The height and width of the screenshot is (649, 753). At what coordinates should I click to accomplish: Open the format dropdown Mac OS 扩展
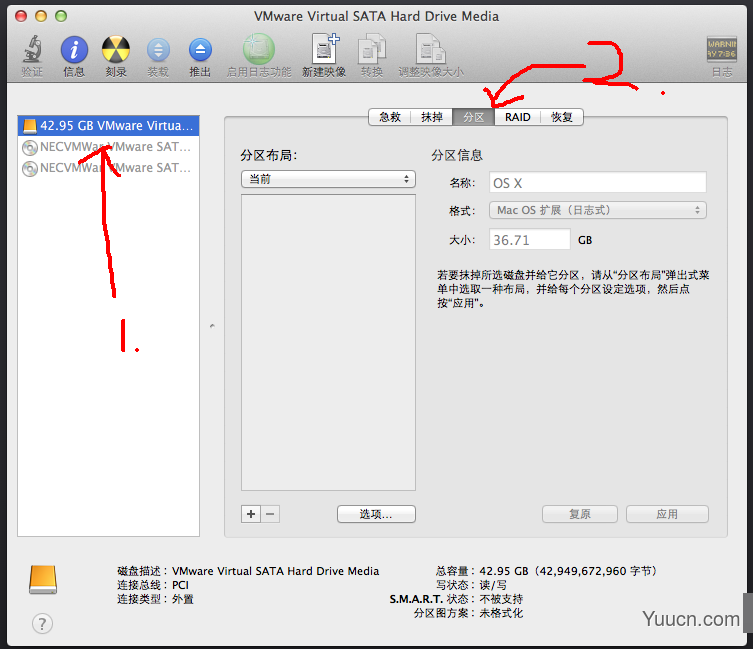tap(597, 210)
